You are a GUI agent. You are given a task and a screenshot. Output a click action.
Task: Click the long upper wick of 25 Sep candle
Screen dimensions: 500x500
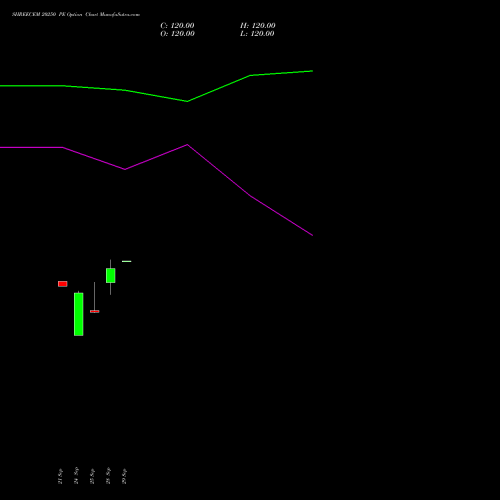pyautogui.click(x=94, y=296)
